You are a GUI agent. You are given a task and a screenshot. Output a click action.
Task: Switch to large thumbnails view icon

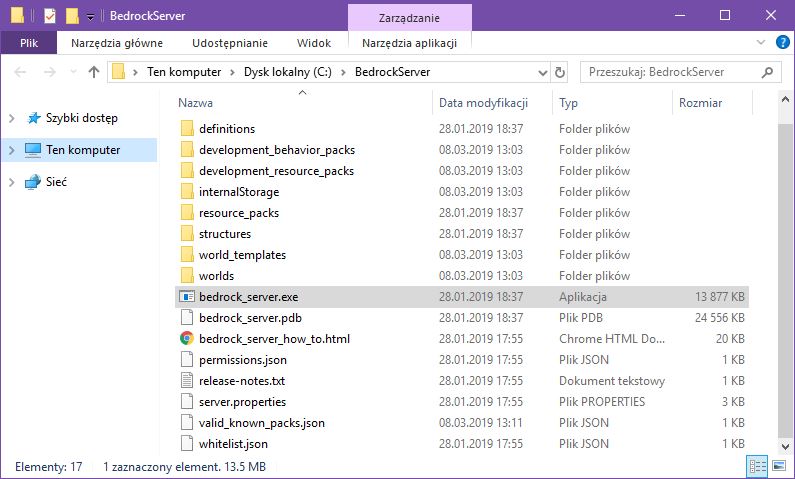[779, 466]
